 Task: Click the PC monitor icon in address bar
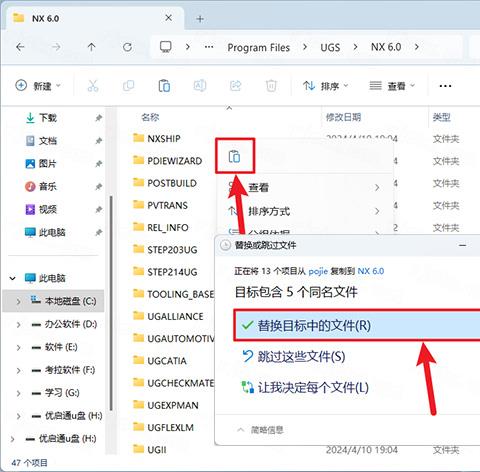[166, 47]
